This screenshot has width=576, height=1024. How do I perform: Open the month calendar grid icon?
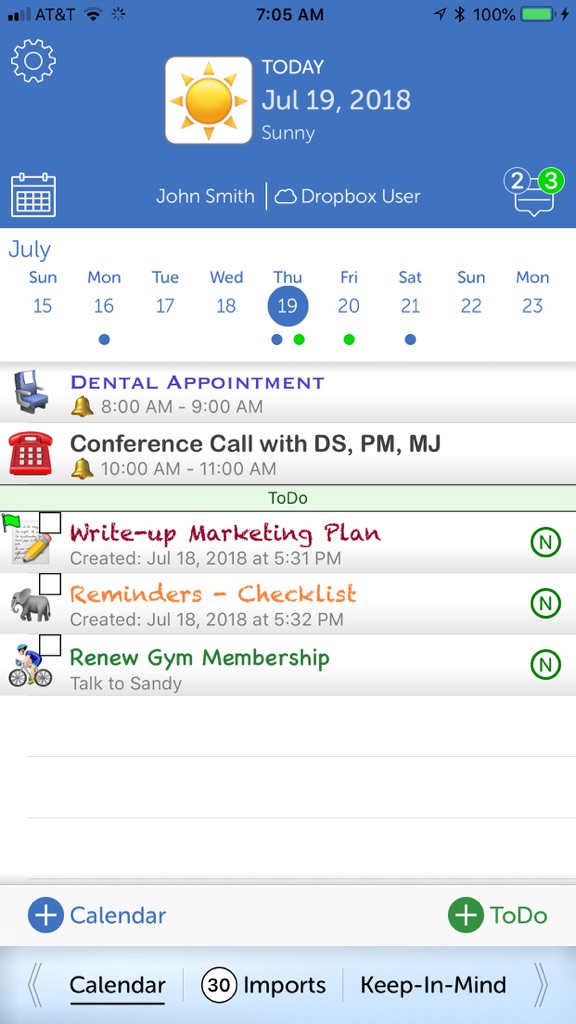(33, 195)
